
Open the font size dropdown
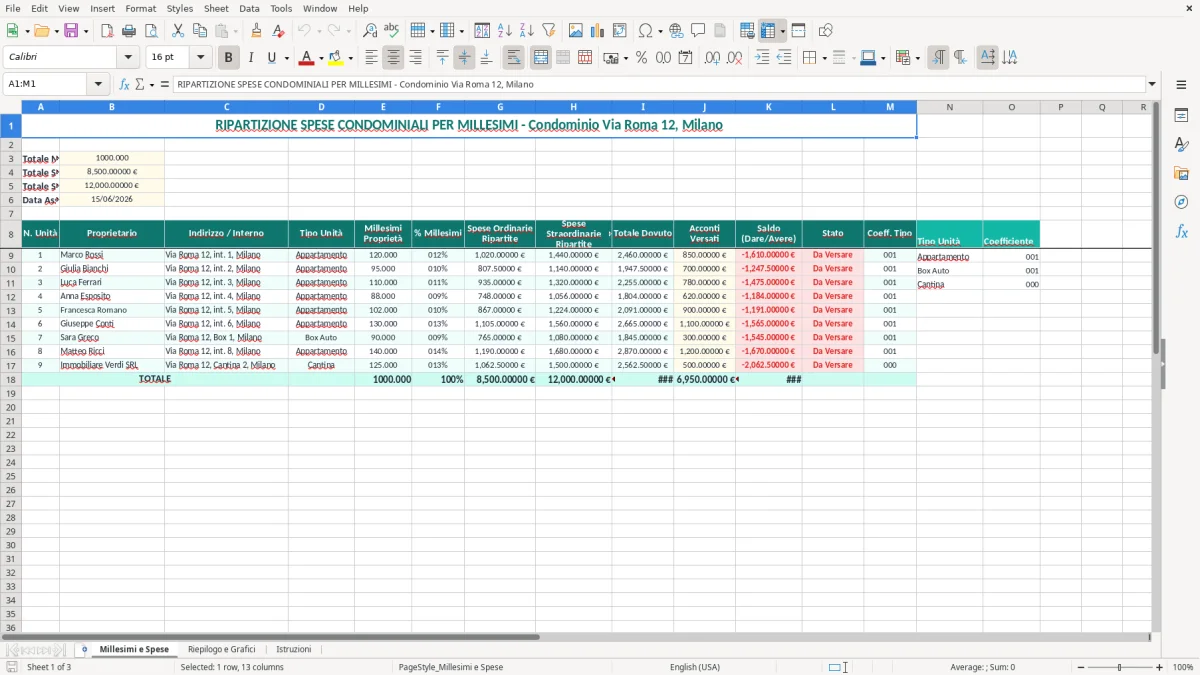[x=200, y=58]
